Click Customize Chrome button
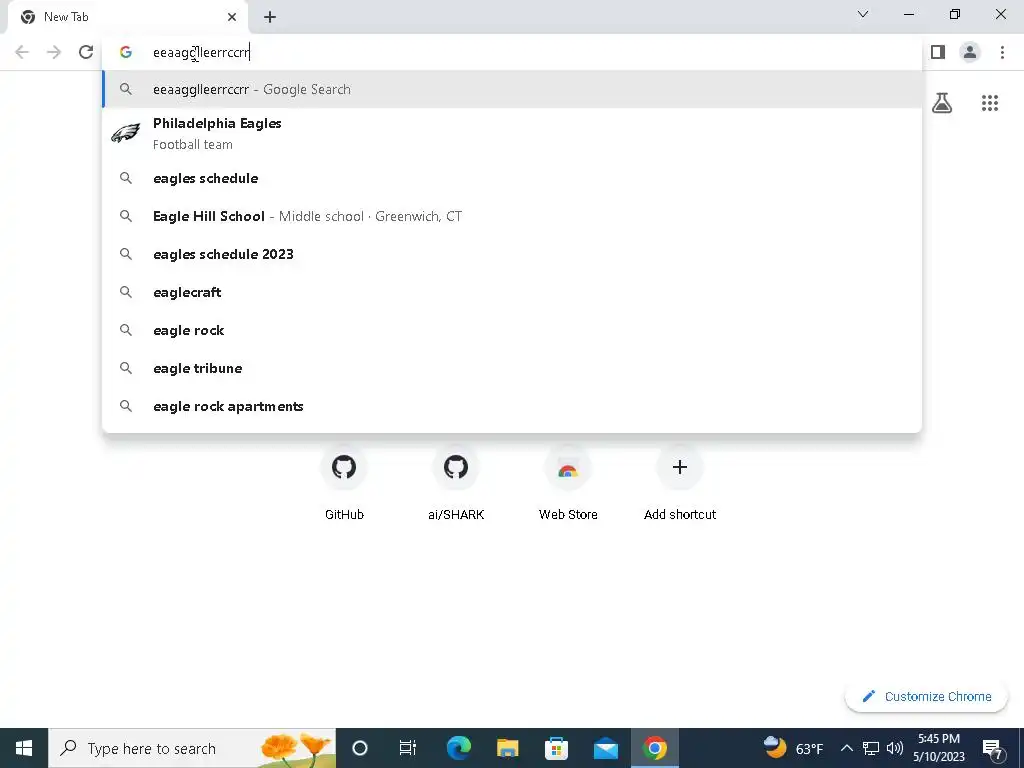 tap(927, 696)
